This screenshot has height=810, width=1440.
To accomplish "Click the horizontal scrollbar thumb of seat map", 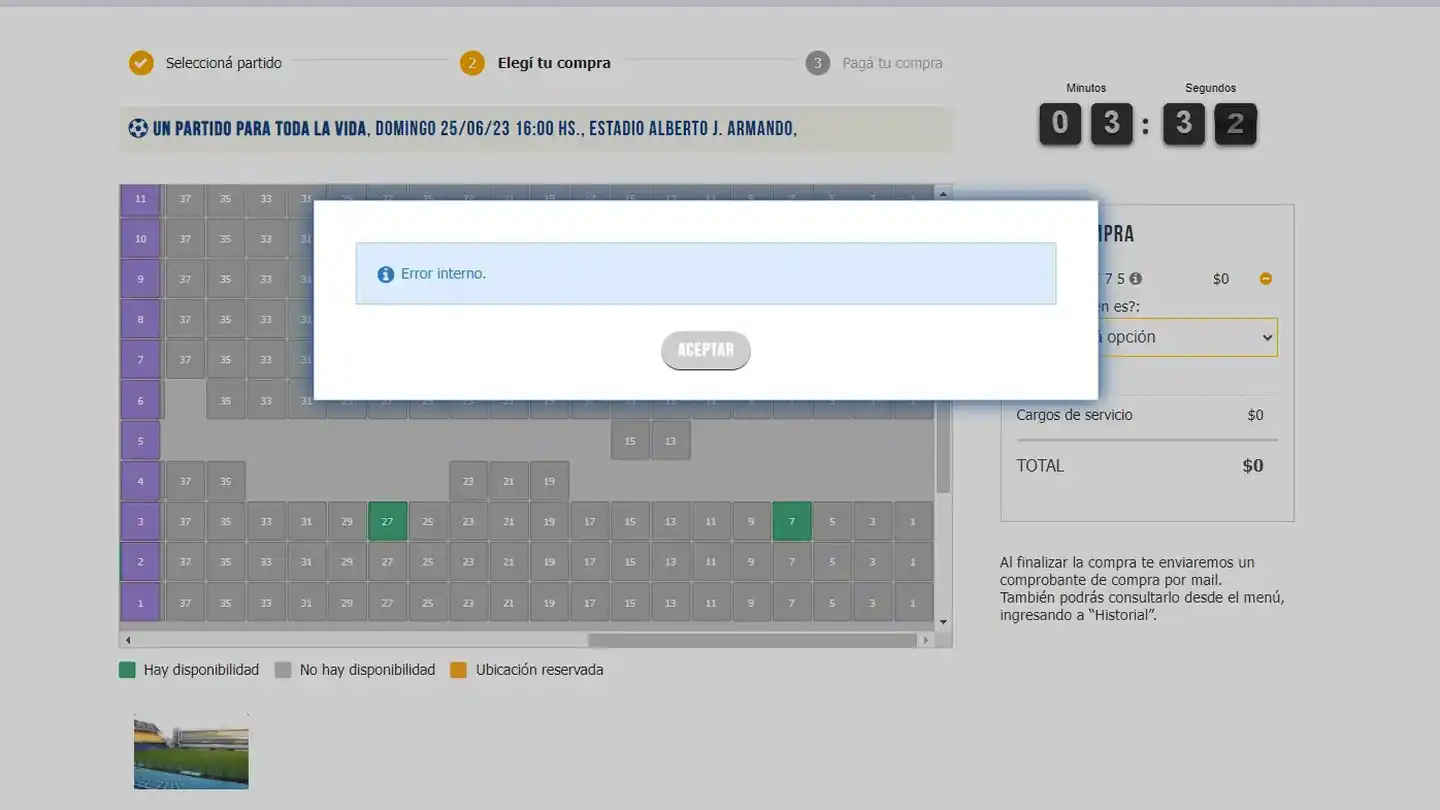I will [752, 640].
